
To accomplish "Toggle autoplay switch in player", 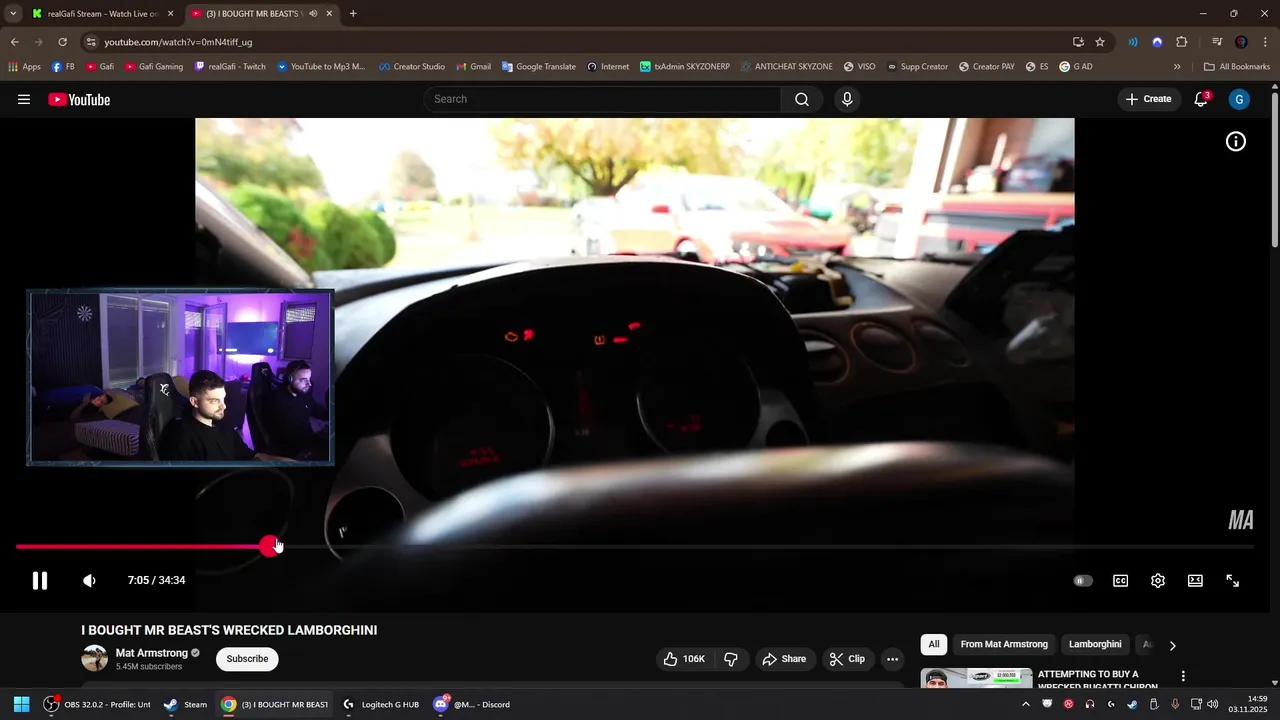I will tap(1083, 580).
